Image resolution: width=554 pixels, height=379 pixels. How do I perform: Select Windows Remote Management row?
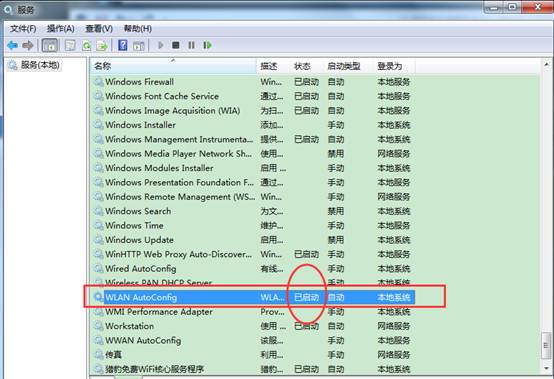click(254, 197)
